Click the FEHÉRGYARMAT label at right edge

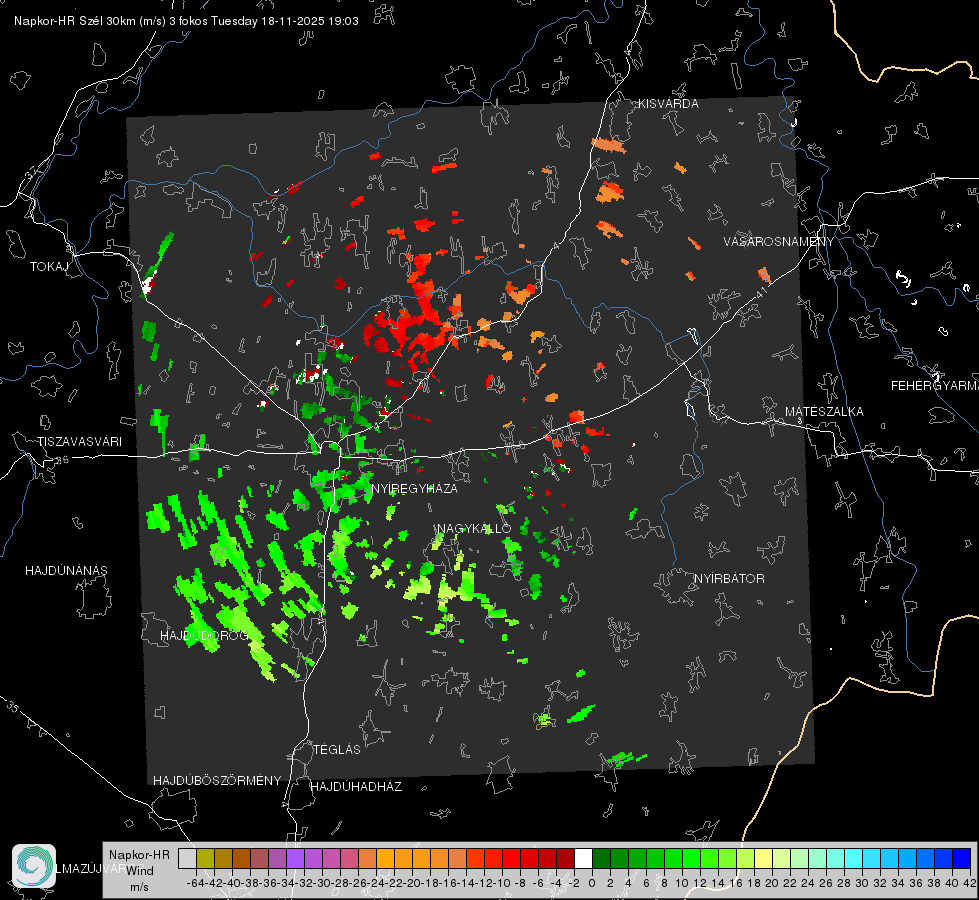[x=935, y=386]
